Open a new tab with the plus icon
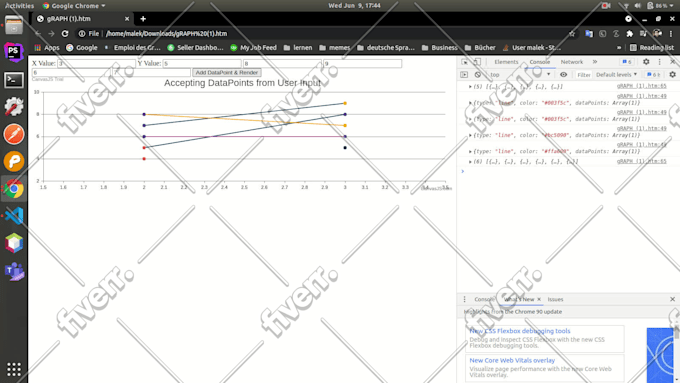Viewport: 680px width, 383px height. pyautogui.click(x=143, y=19)
